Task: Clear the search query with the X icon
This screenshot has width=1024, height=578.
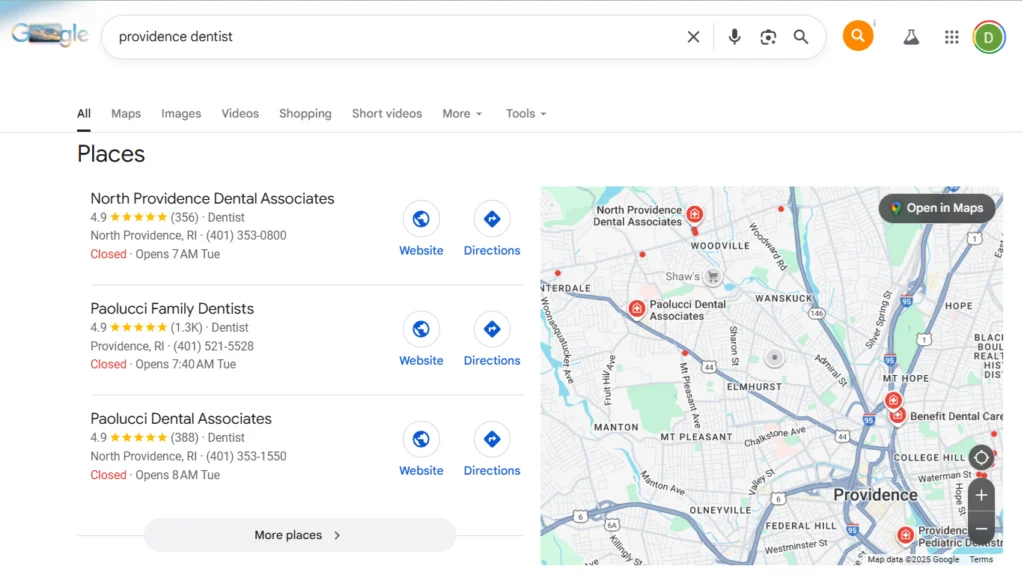Action: (x=694, y=36)
